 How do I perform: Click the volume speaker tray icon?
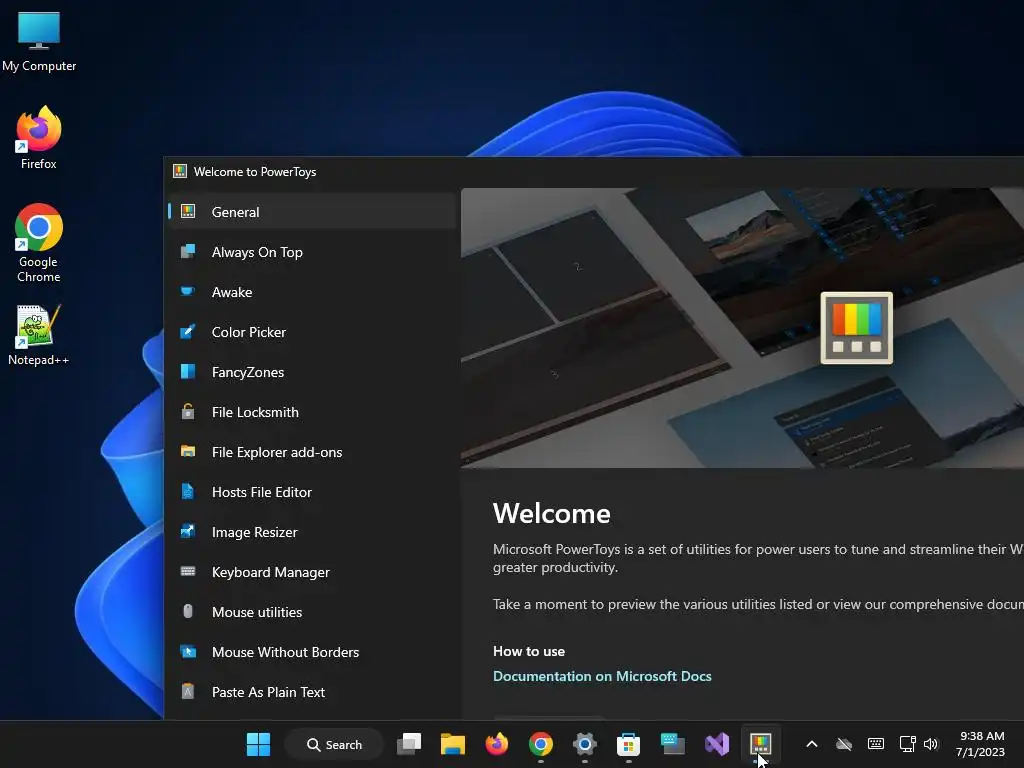click(931, 744)
